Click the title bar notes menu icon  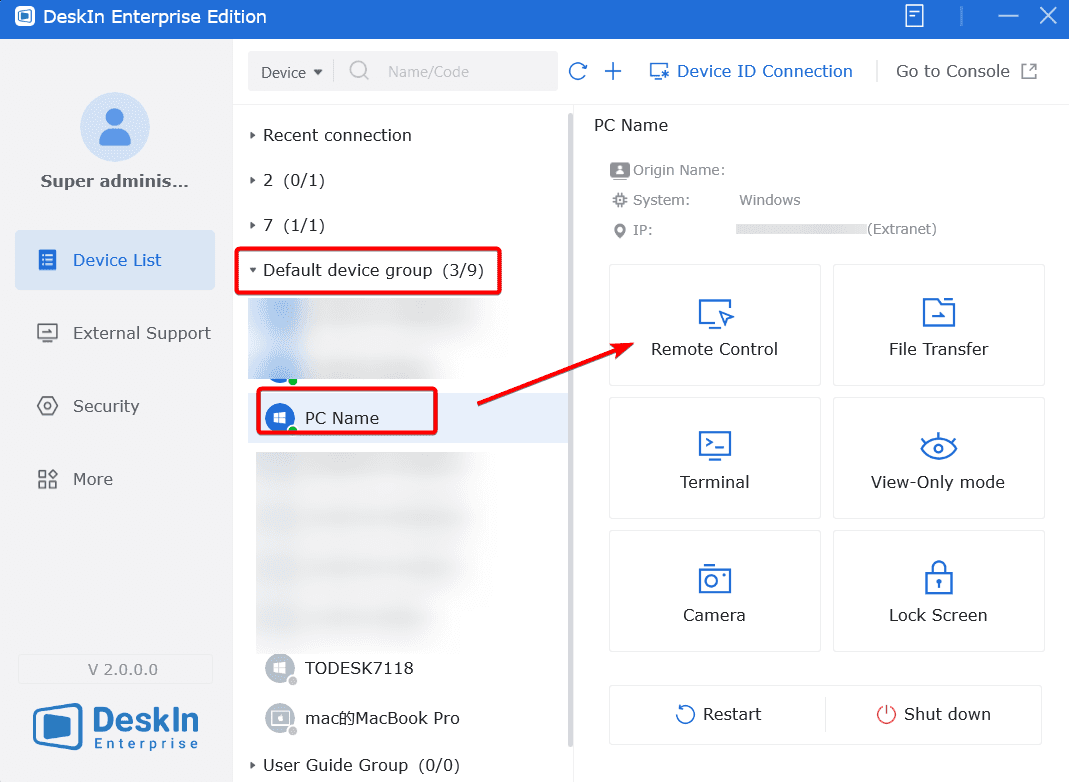914,15
